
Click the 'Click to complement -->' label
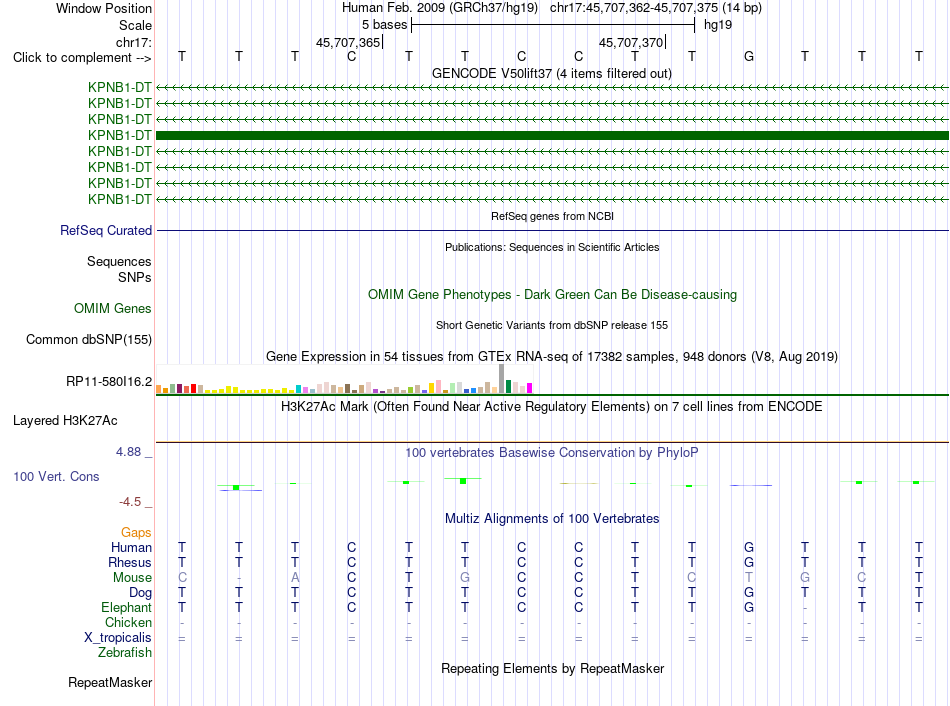82,58
